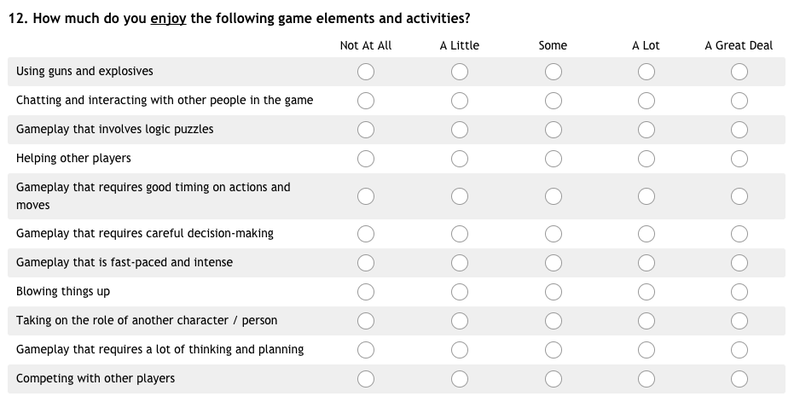Choose 'A Little' for Chatting and interacting with people

point(459,100)
